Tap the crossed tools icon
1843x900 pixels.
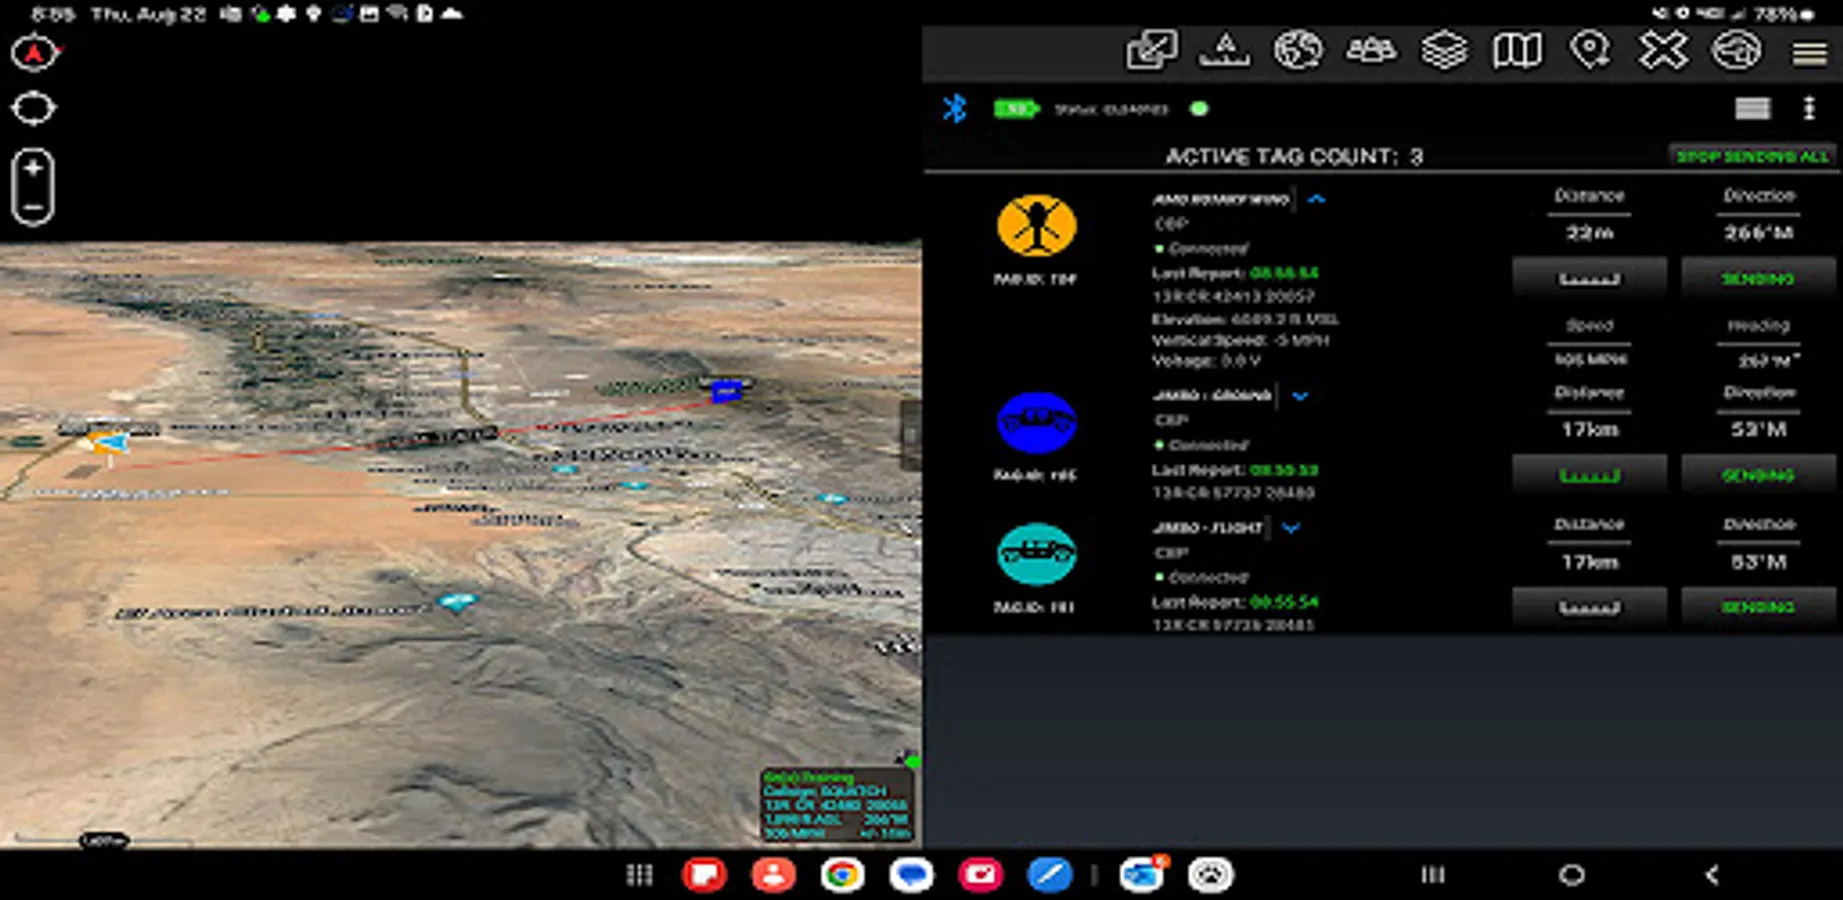click(1663, 50)
